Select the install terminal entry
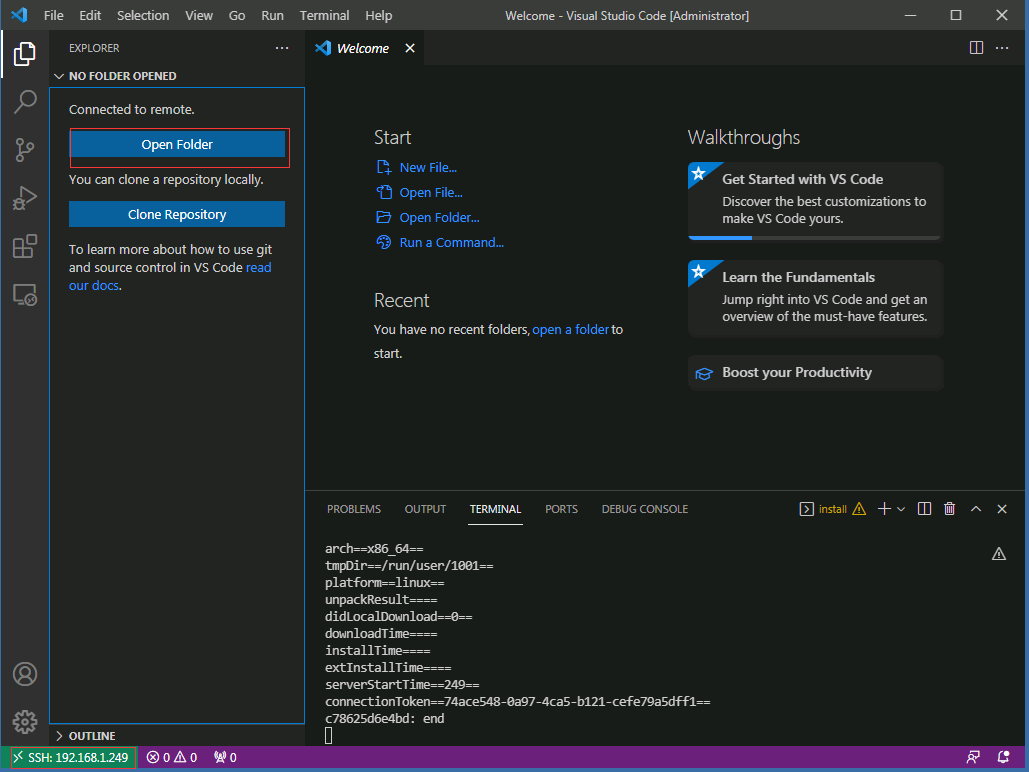Screen dimensions: 1029x772 pos(832,509)
